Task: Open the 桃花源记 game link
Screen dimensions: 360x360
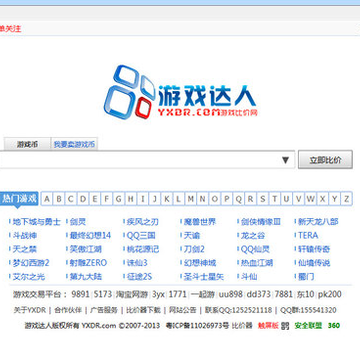Action: click(143, 249)
